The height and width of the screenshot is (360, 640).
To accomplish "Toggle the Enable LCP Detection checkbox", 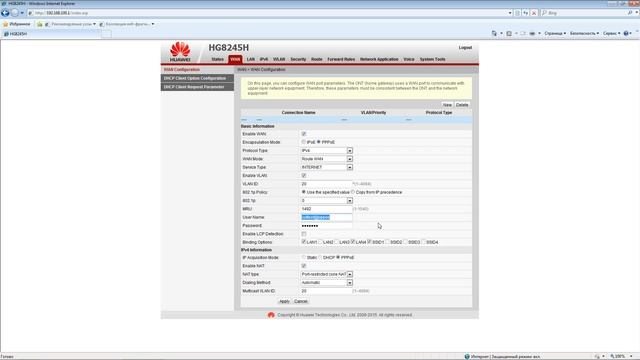I will coord(304,234).
